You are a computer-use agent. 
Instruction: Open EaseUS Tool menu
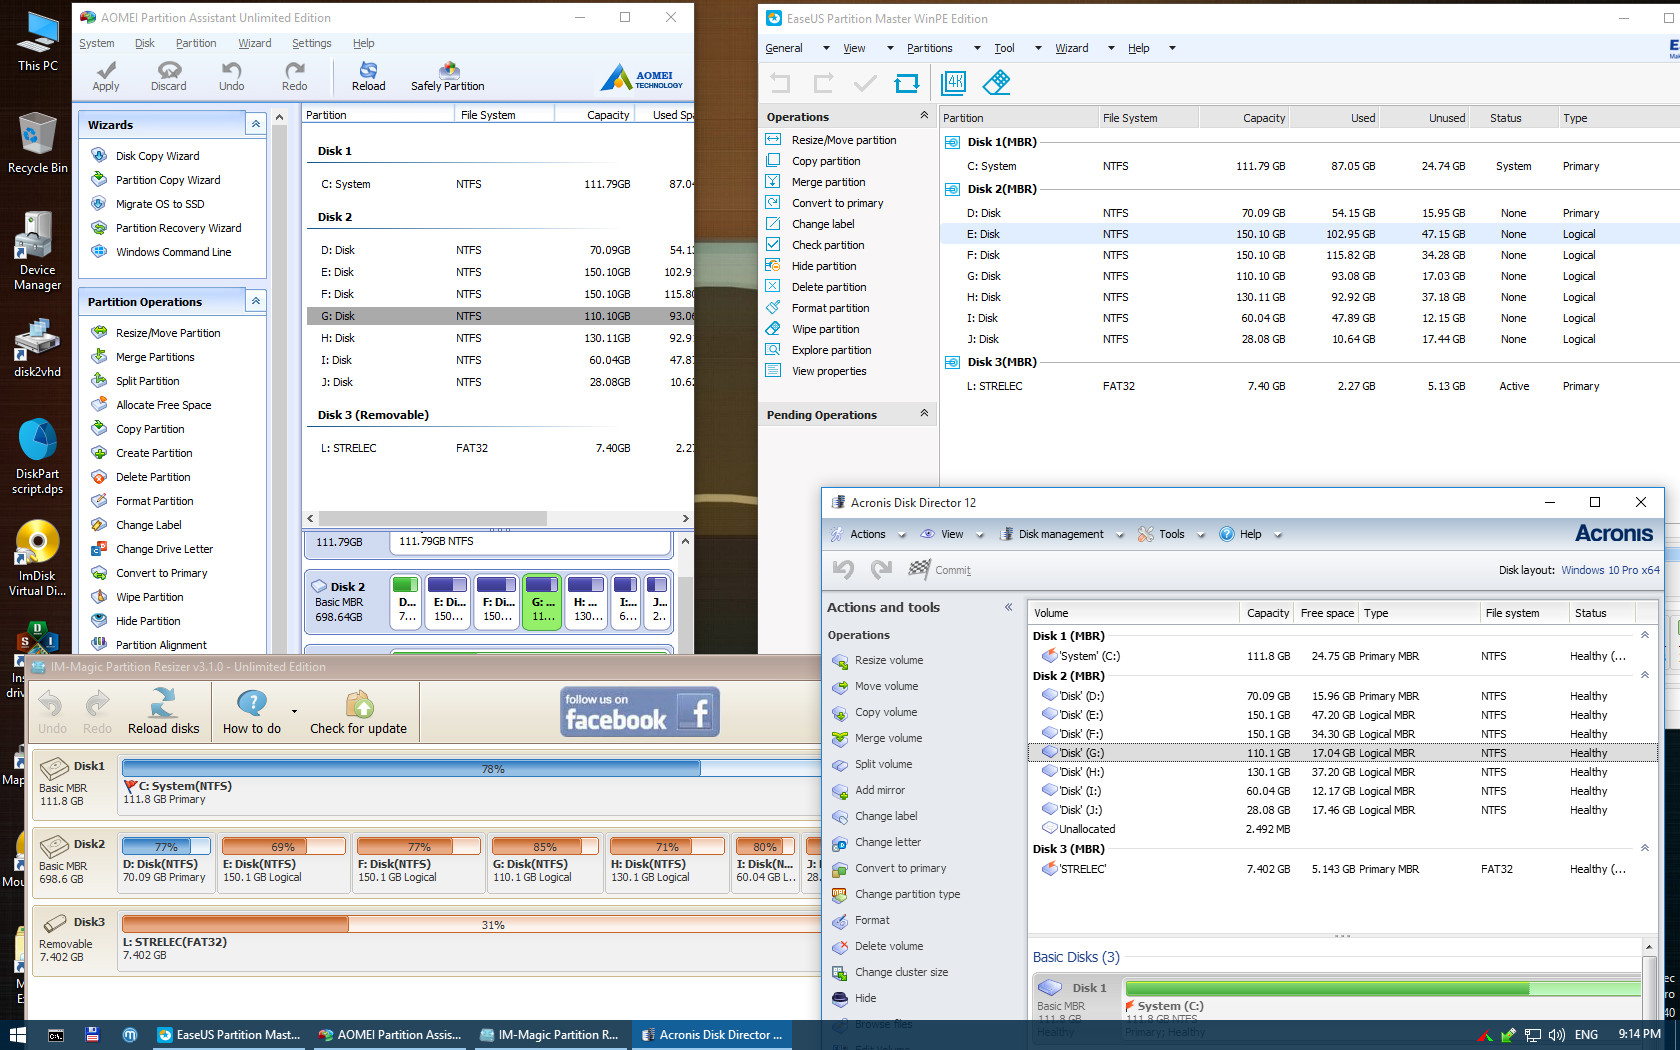1004,48
